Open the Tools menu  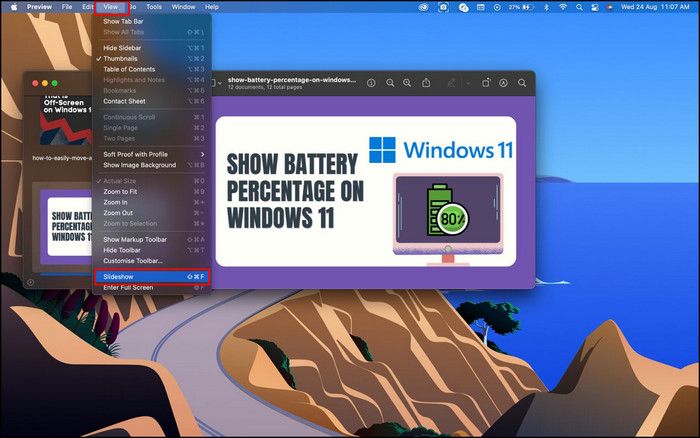154,7
